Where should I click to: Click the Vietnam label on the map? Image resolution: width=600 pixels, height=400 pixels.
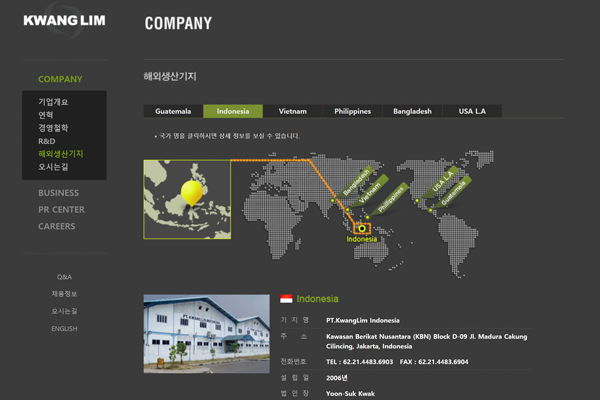(x=371, y=187)
